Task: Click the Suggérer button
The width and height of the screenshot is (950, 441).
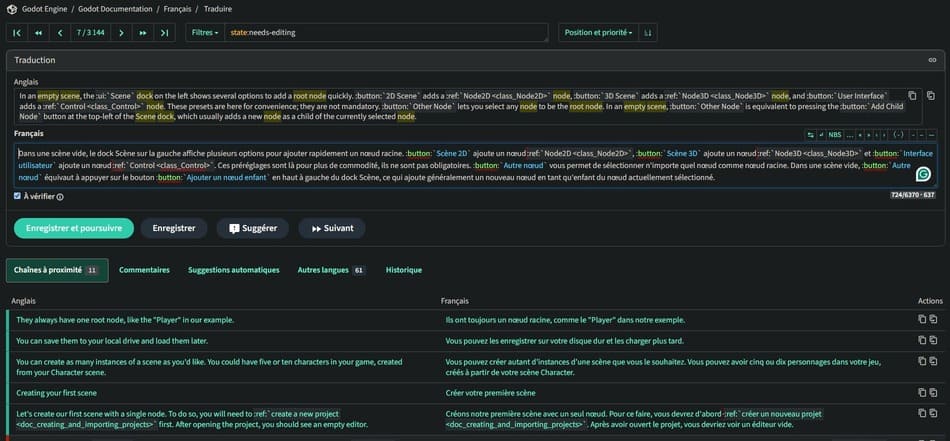Action: tap(253, 228)
